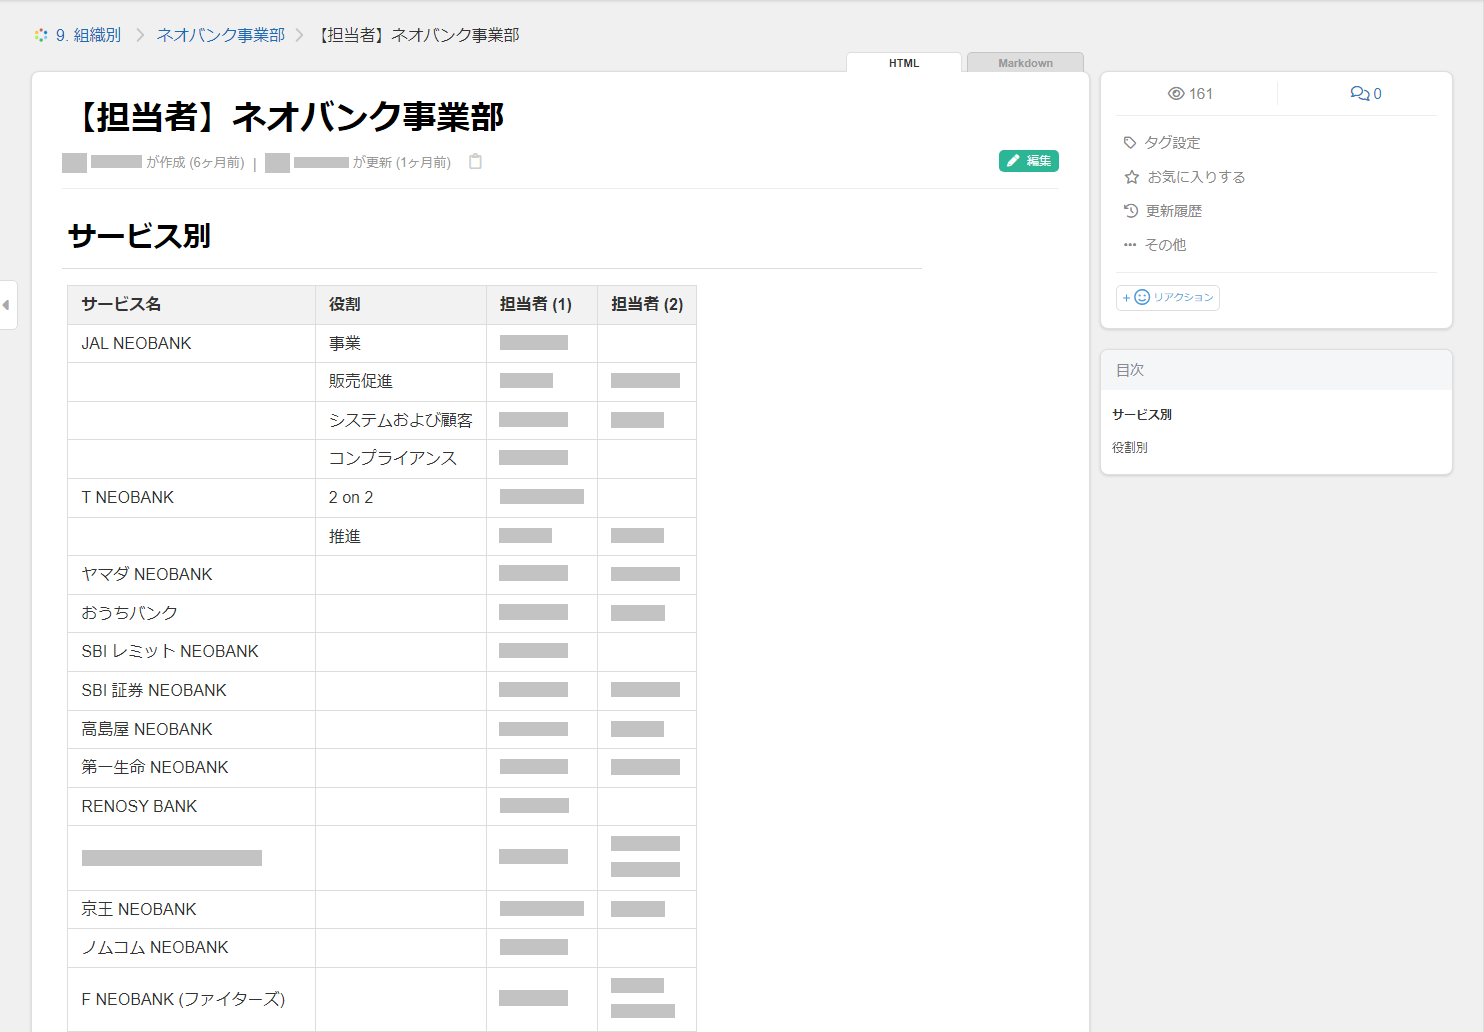Viewport: 1484px width, 1032px height.
Task: Click the + リアクション reaction button
Action: click(1168, 298)
